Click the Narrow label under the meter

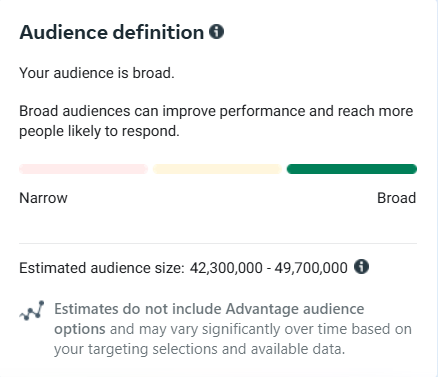43,198
